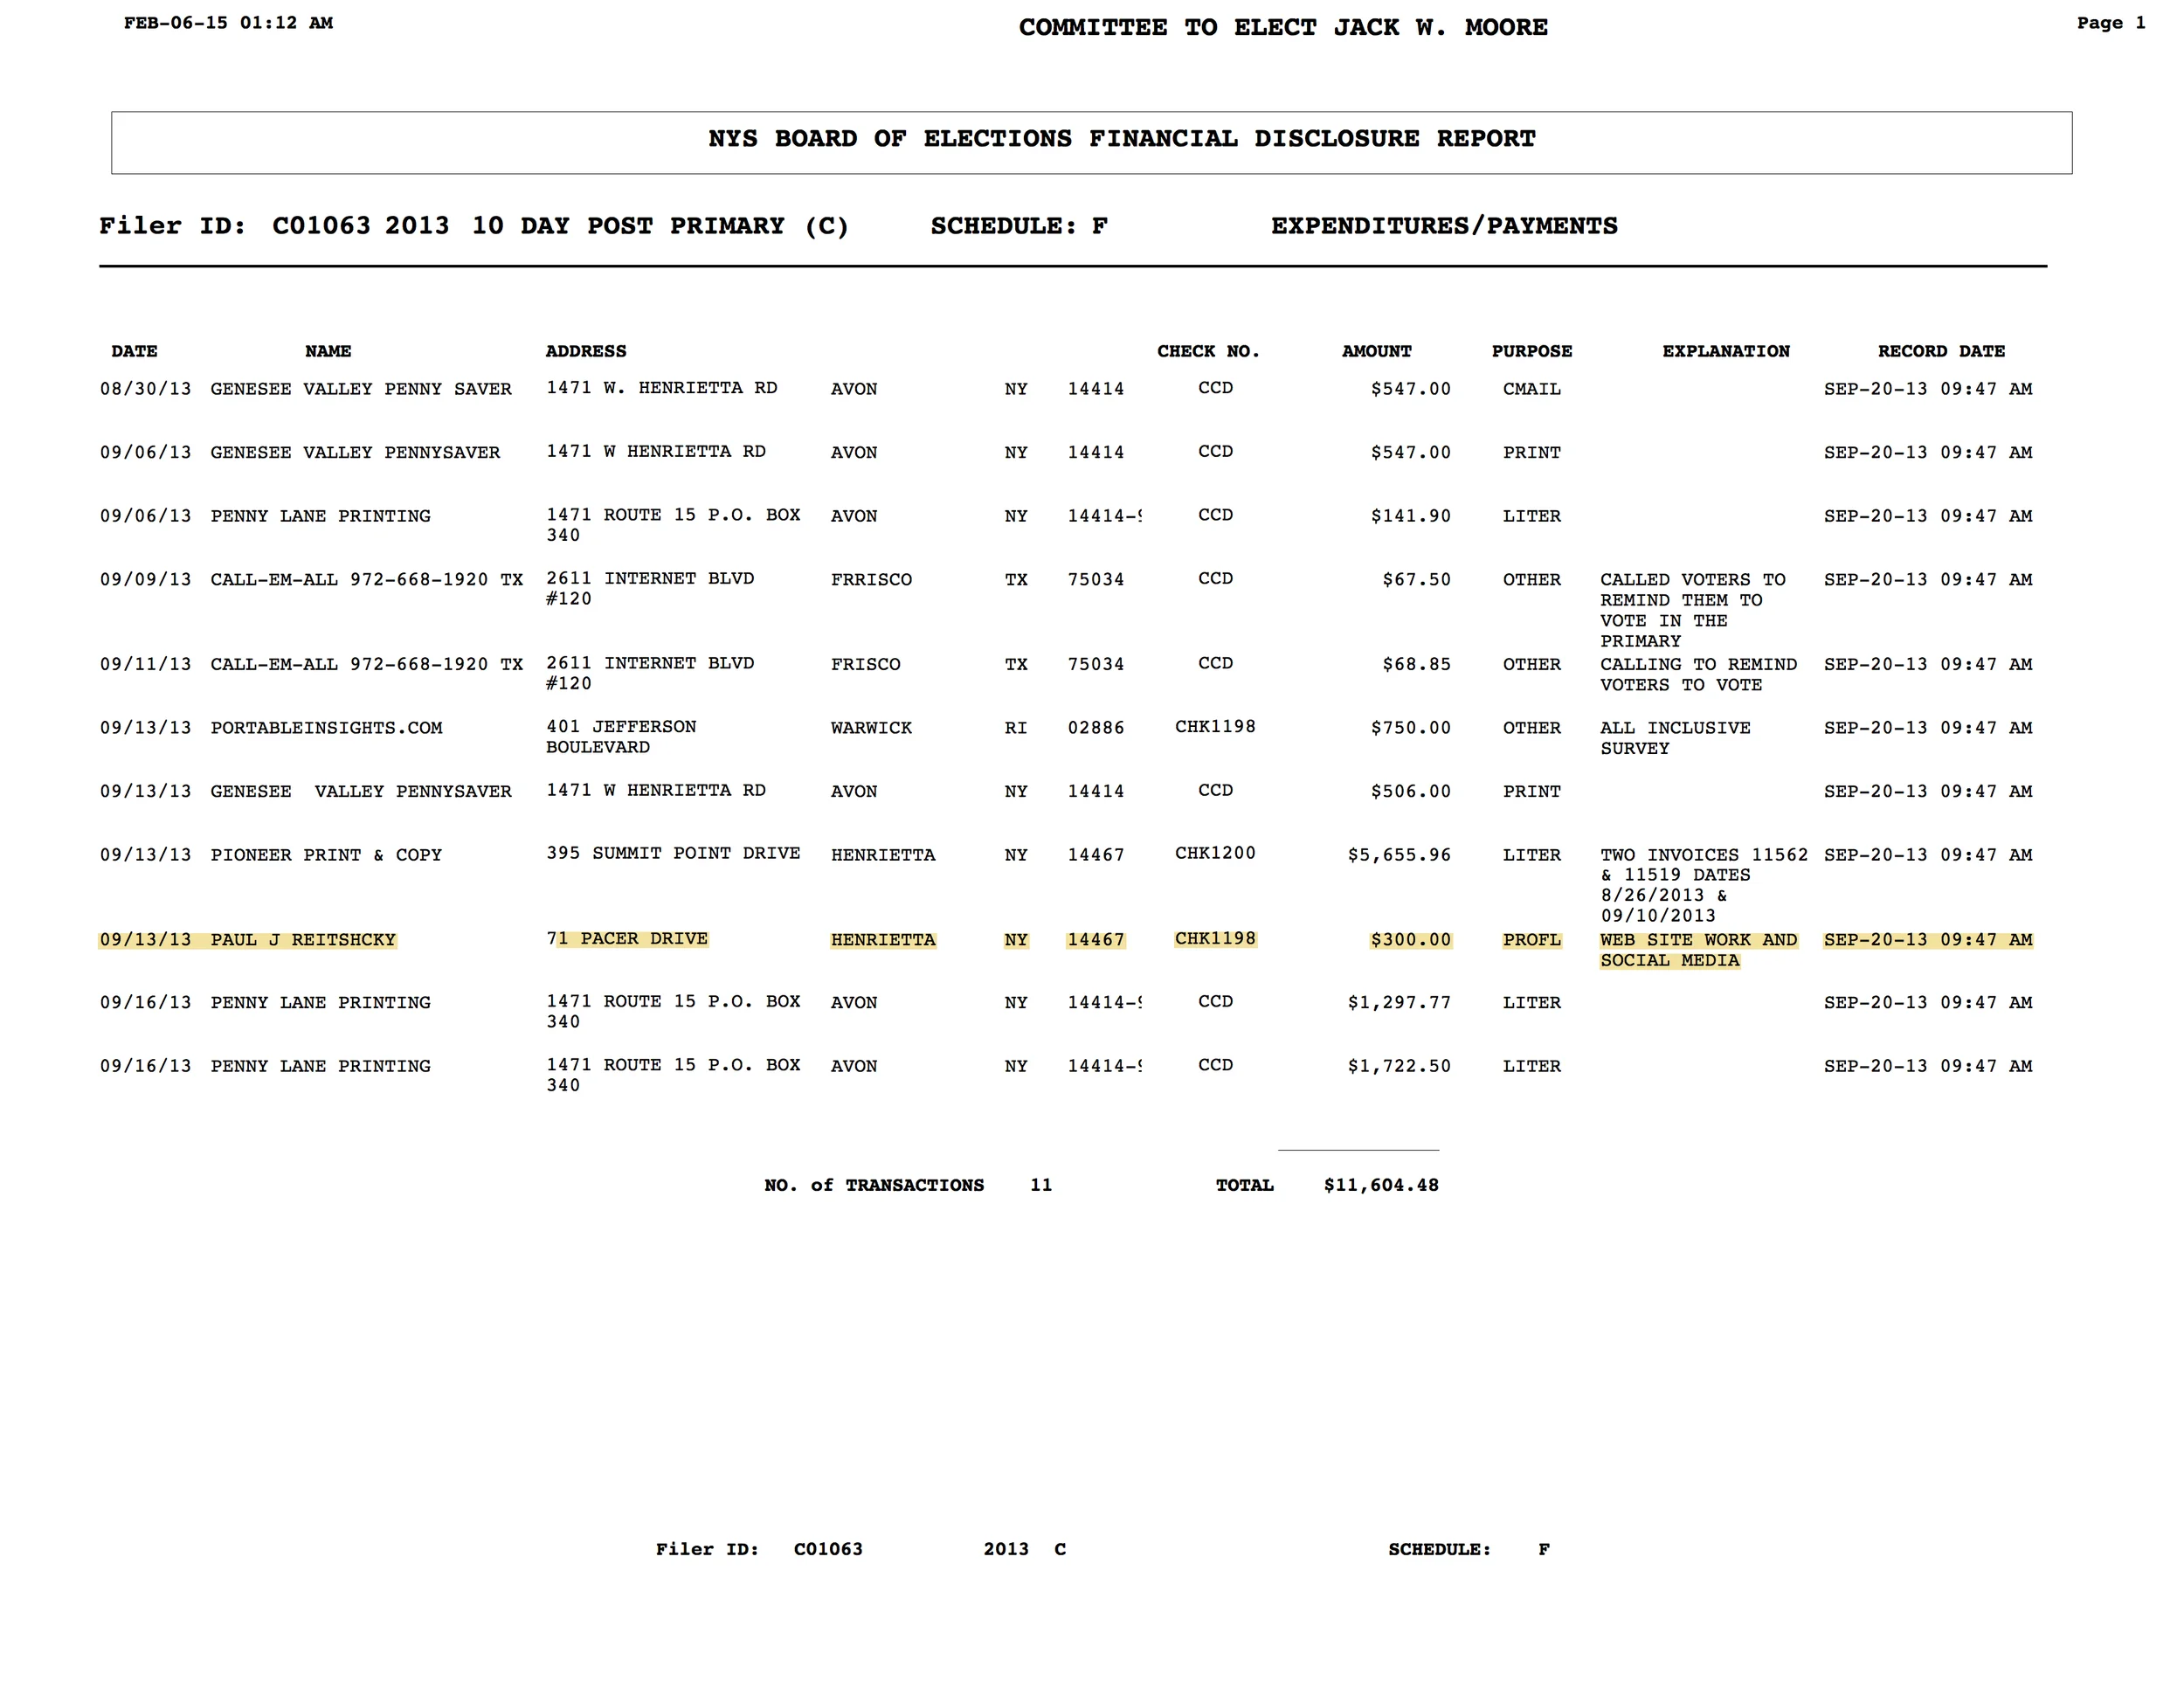Click city 'HENRIETTA' in Pioneer Print row
This screenshot has height=1688, width=2184.
pyautogui.click(x=883, y=855)
